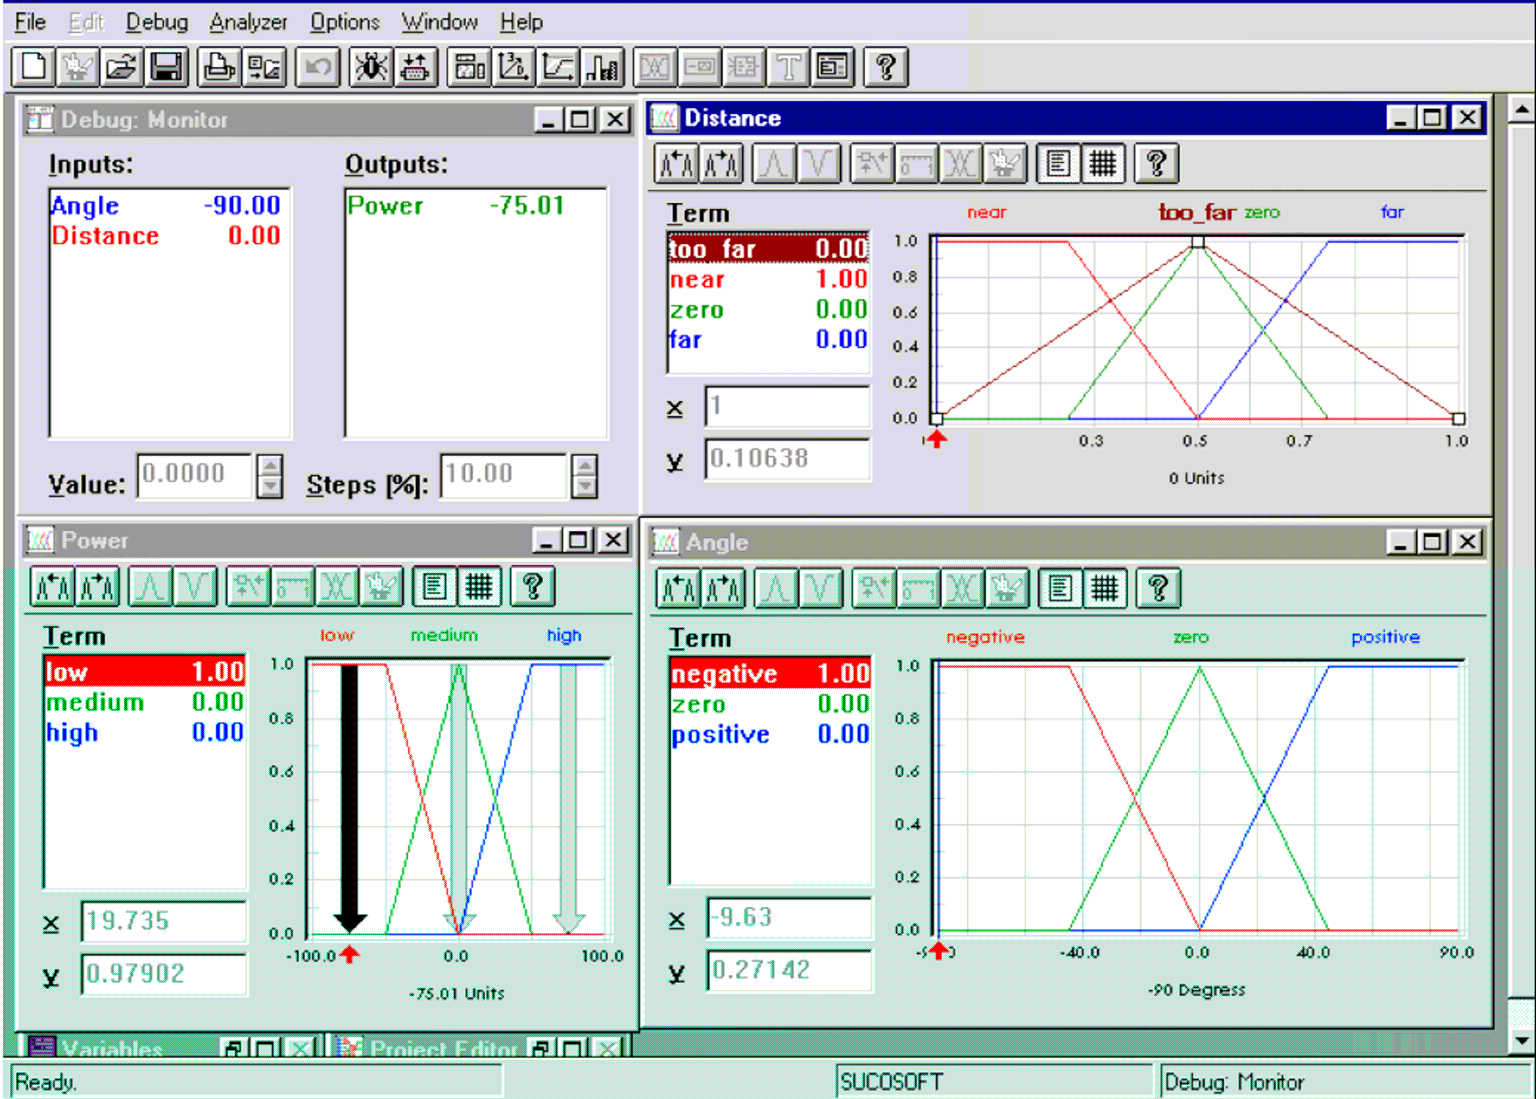The width and height of the screenshot is (1536, 1099).
Task: Pick the lambda-shape icon in Distance toolbar
Action: point(774,163)
